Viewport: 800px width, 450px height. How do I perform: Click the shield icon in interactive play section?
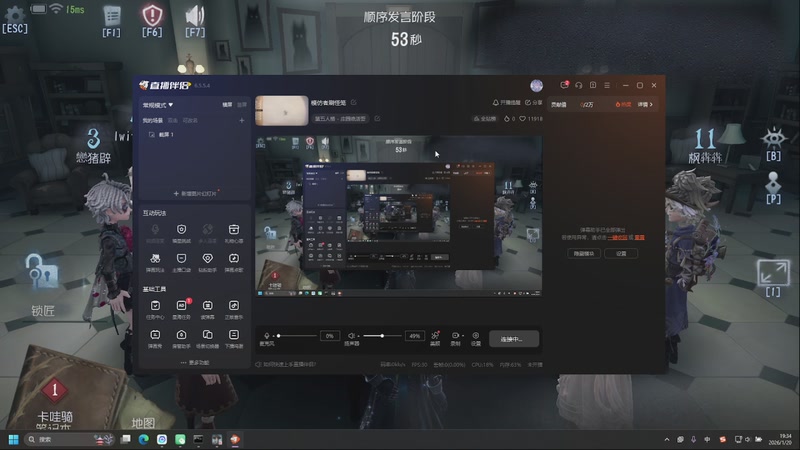click(x=181, y=230)
